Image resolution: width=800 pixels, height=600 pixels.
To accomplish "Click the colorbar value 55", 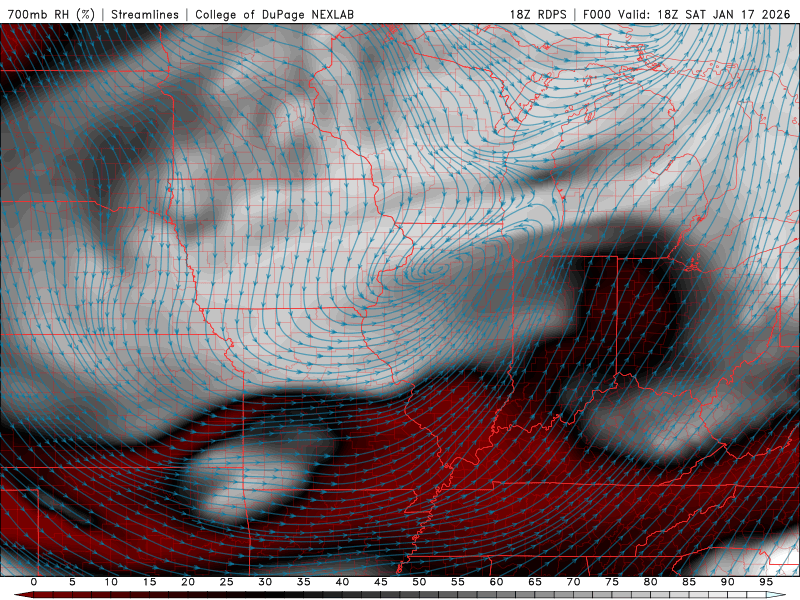I will point(458,582).
